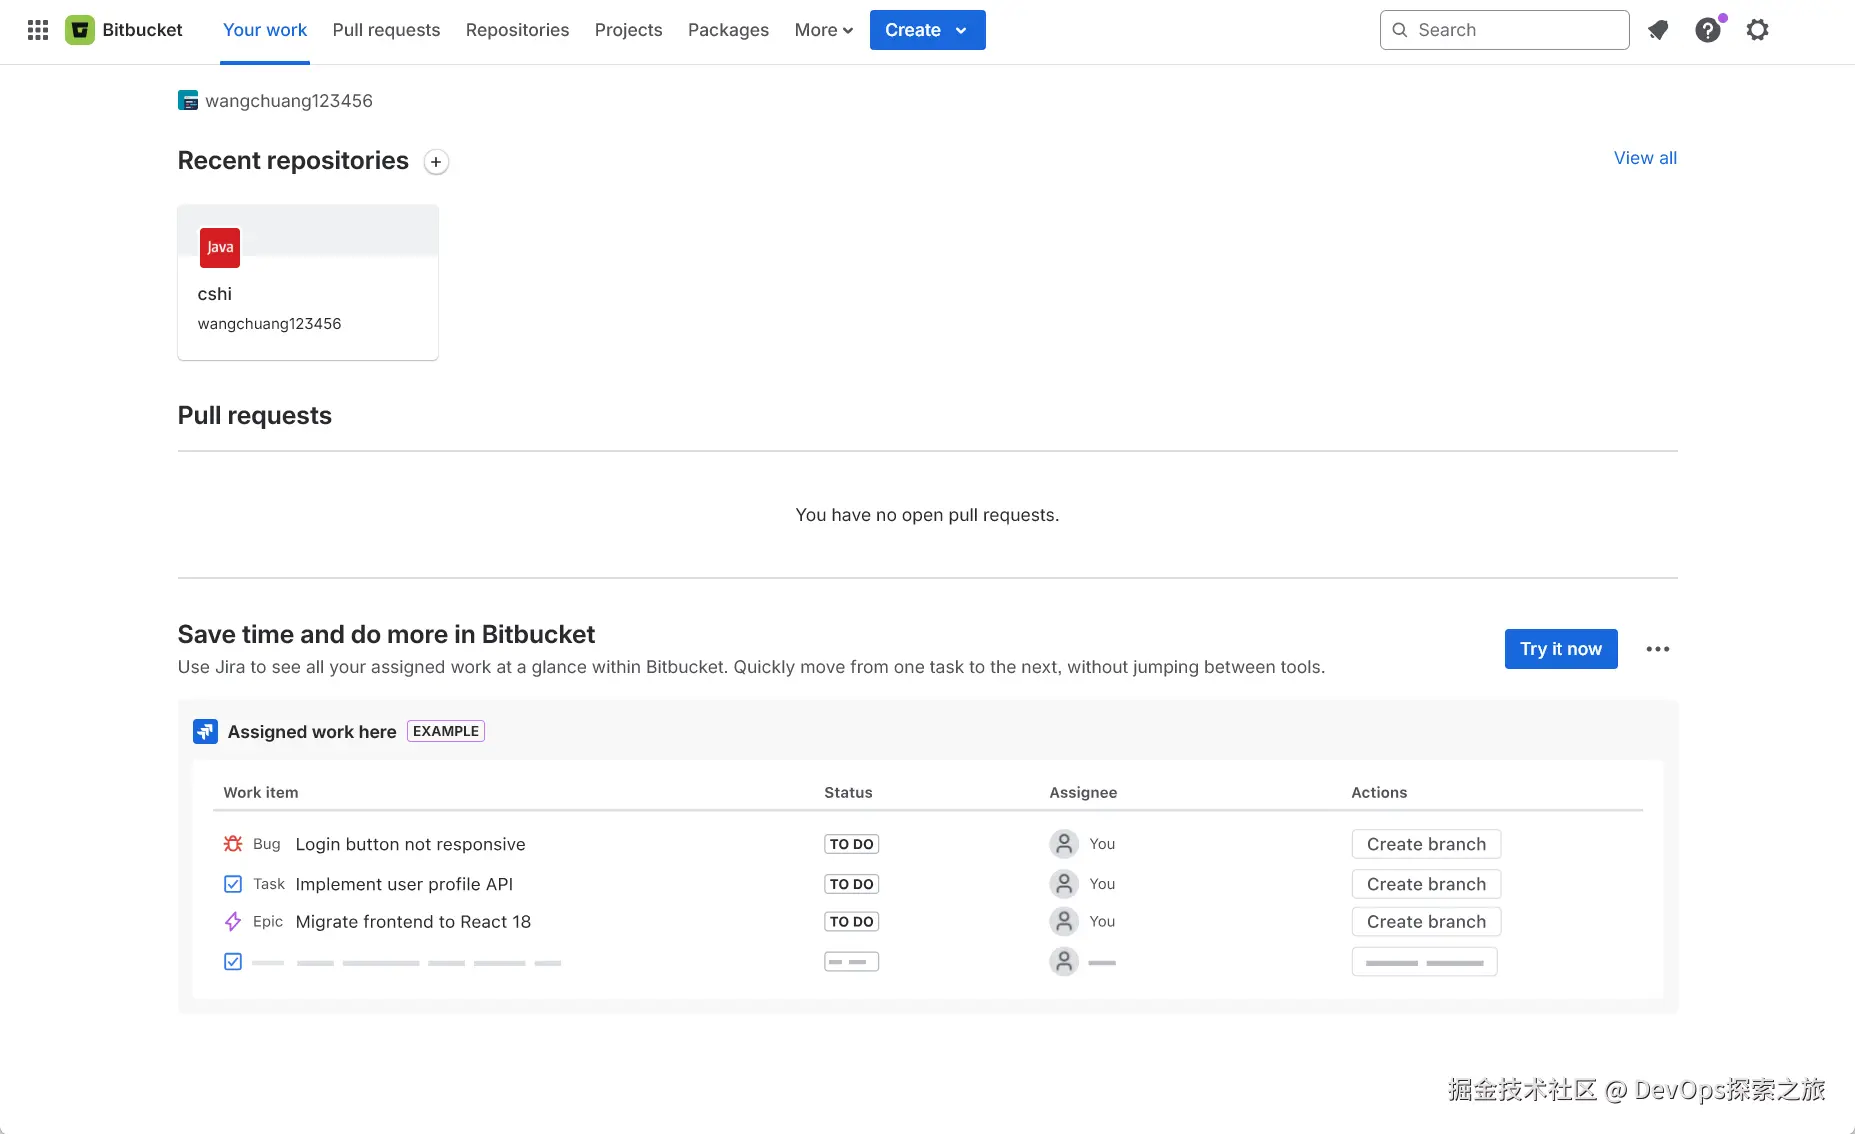
Task: Click the Task checkbox icon for user profile API
Action: [233, 884]
